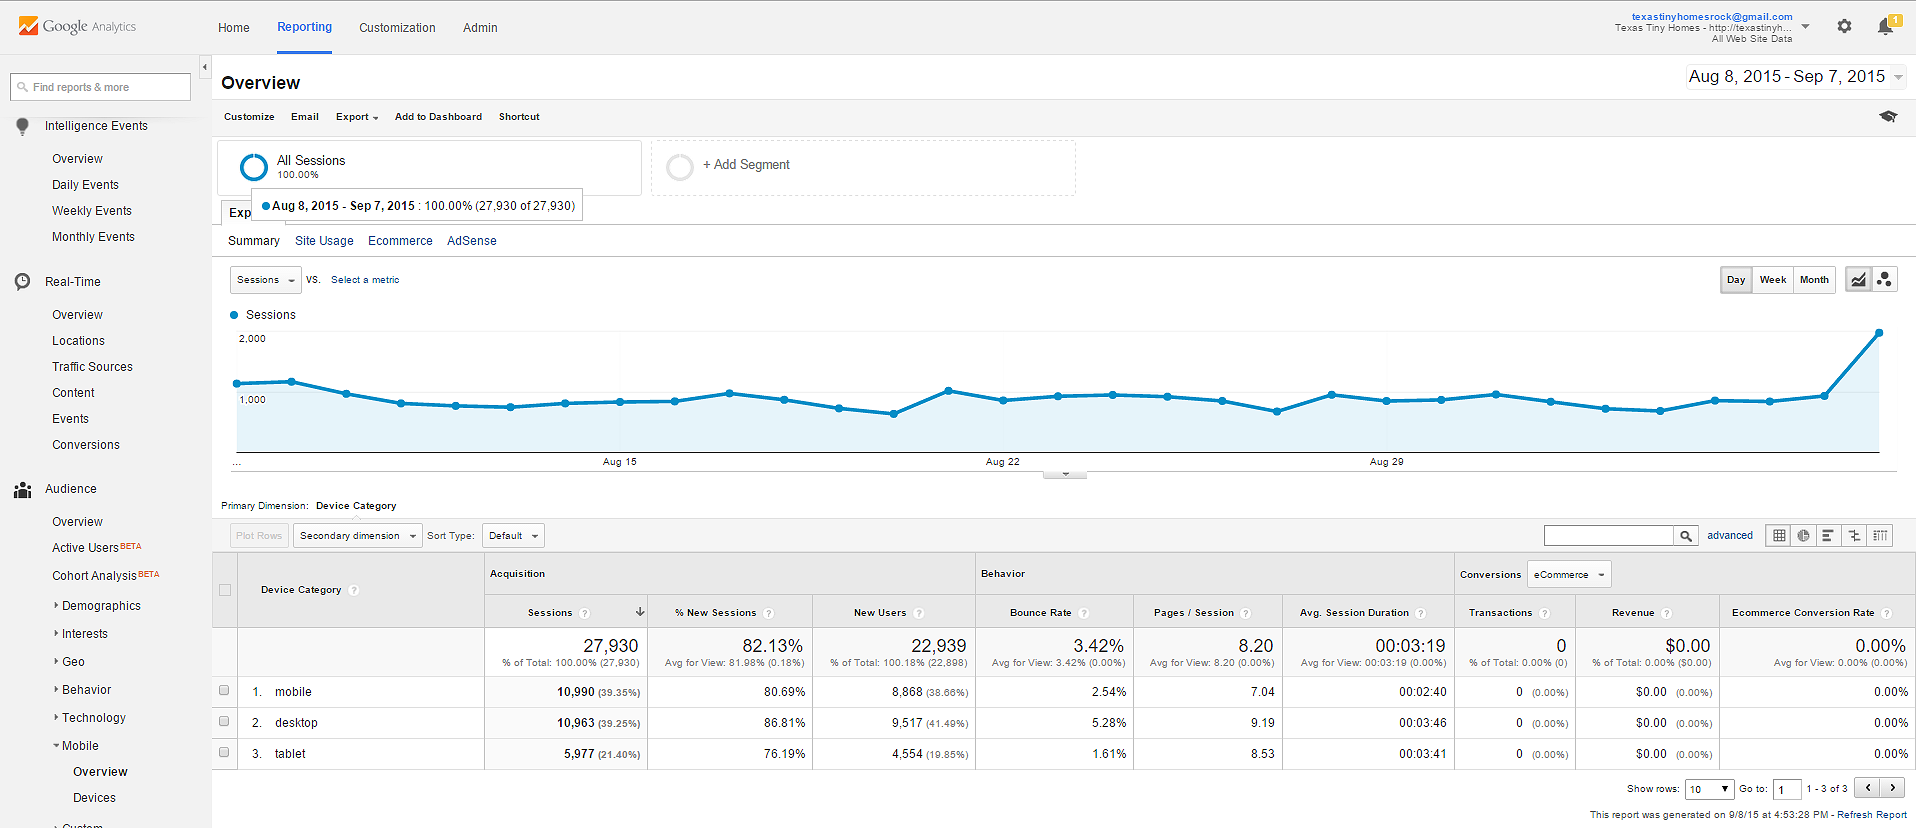The height and width of the screenshot is (828, 1916).
Task: Click the last data point on Sessions chart
Action: pos(1879,333)
